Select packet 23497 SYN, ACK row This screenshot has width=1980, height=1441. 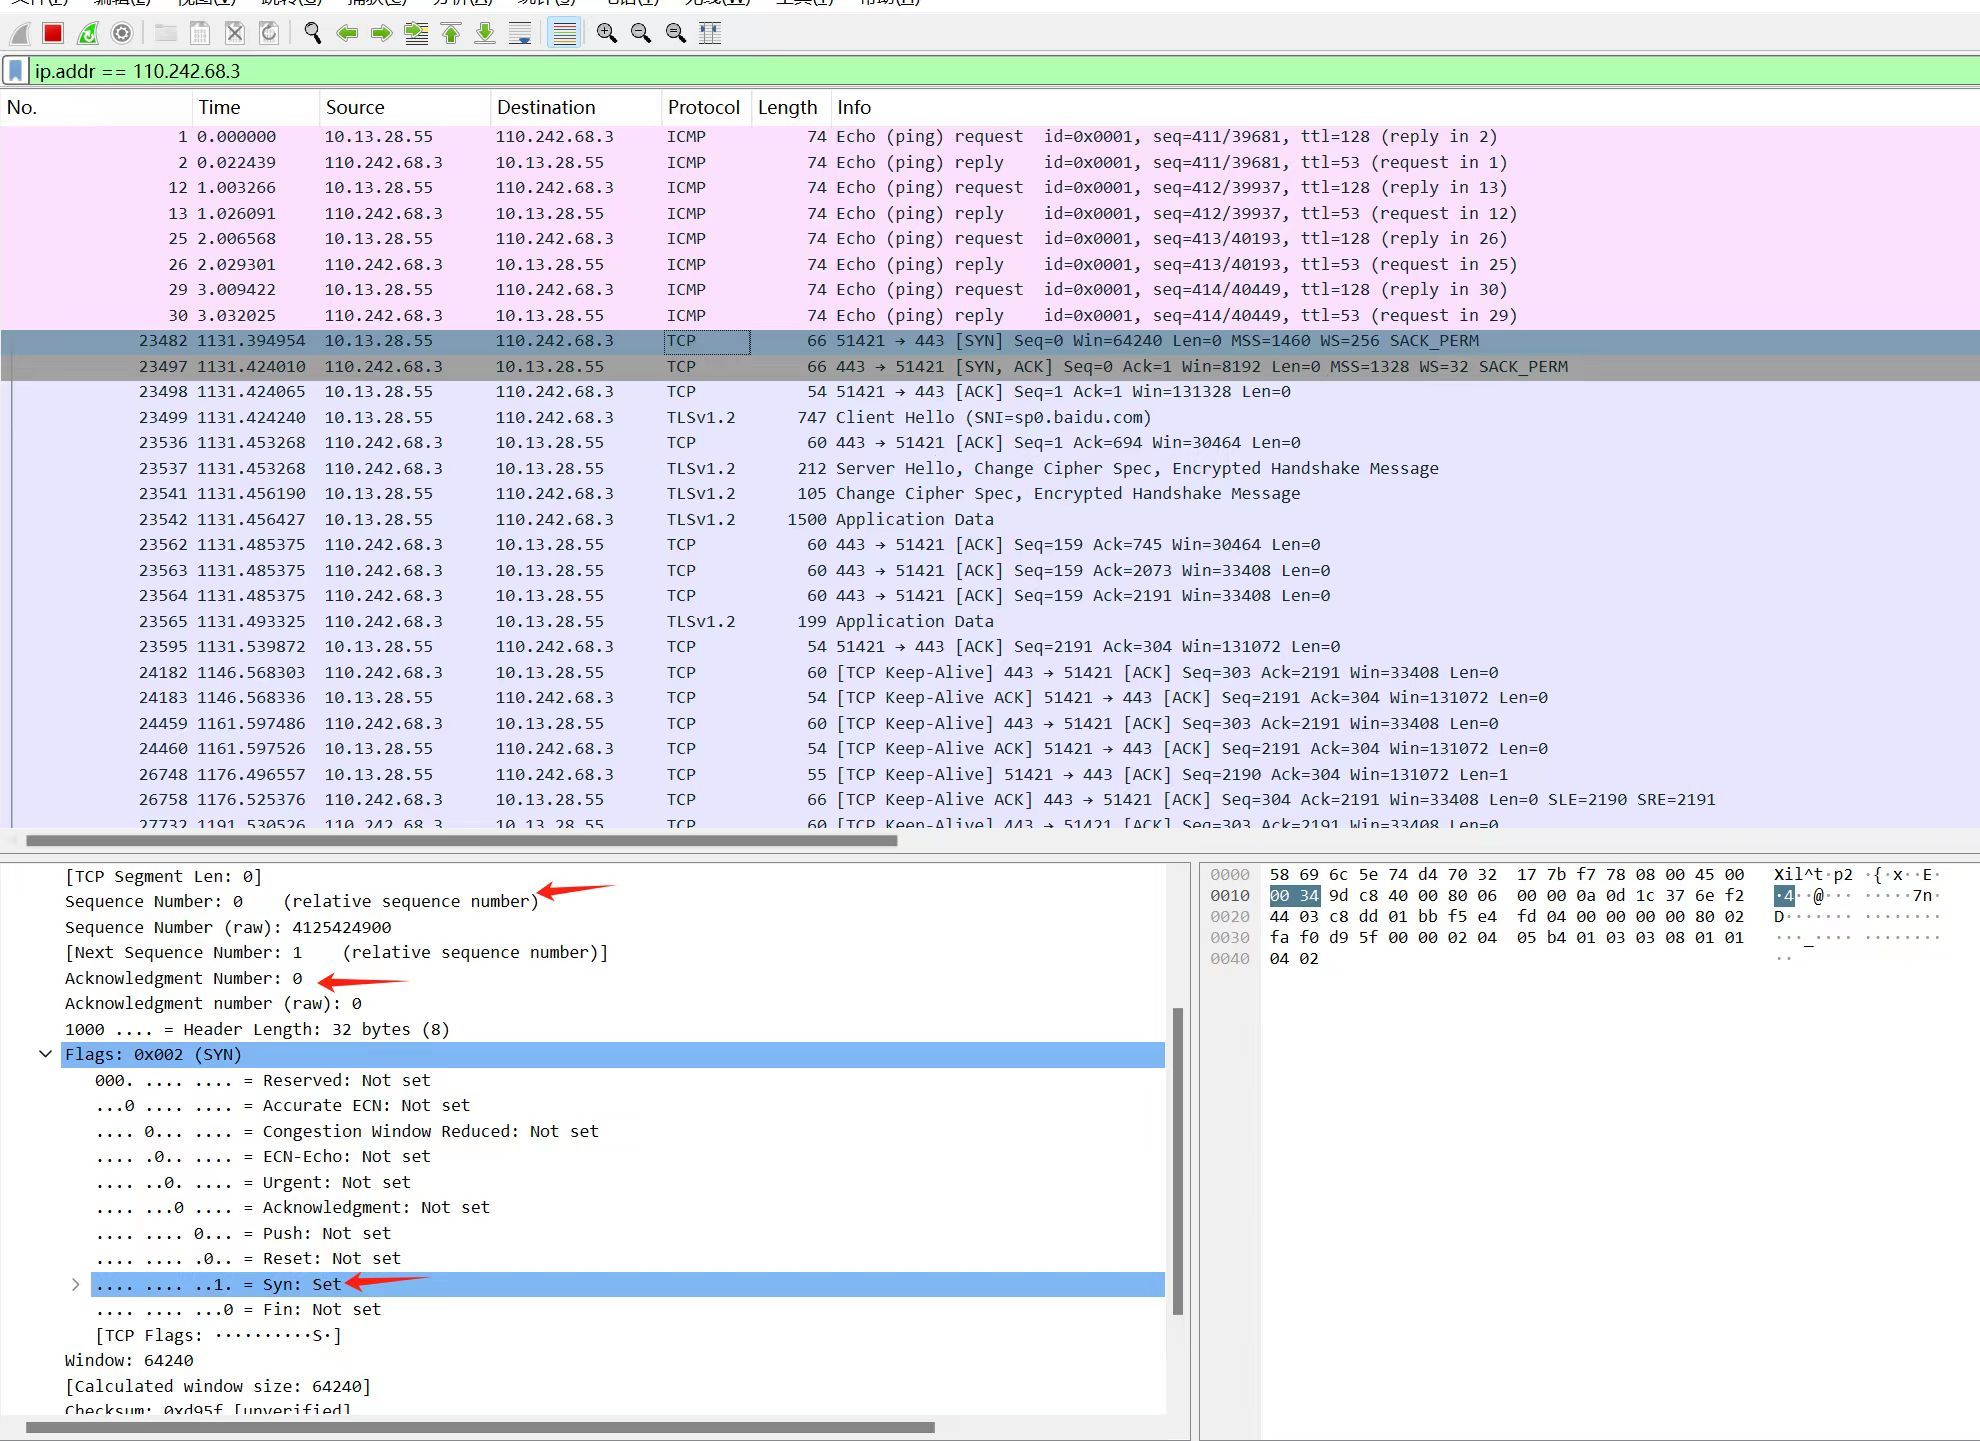[990, 366]
